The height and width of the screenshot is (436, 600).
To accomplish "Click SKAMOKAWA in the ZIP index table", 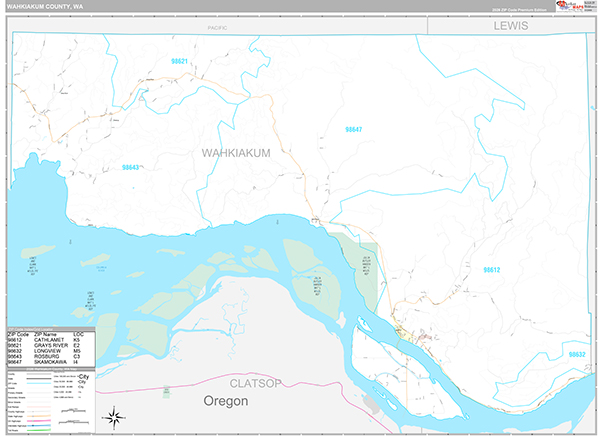I will [51, 362].
